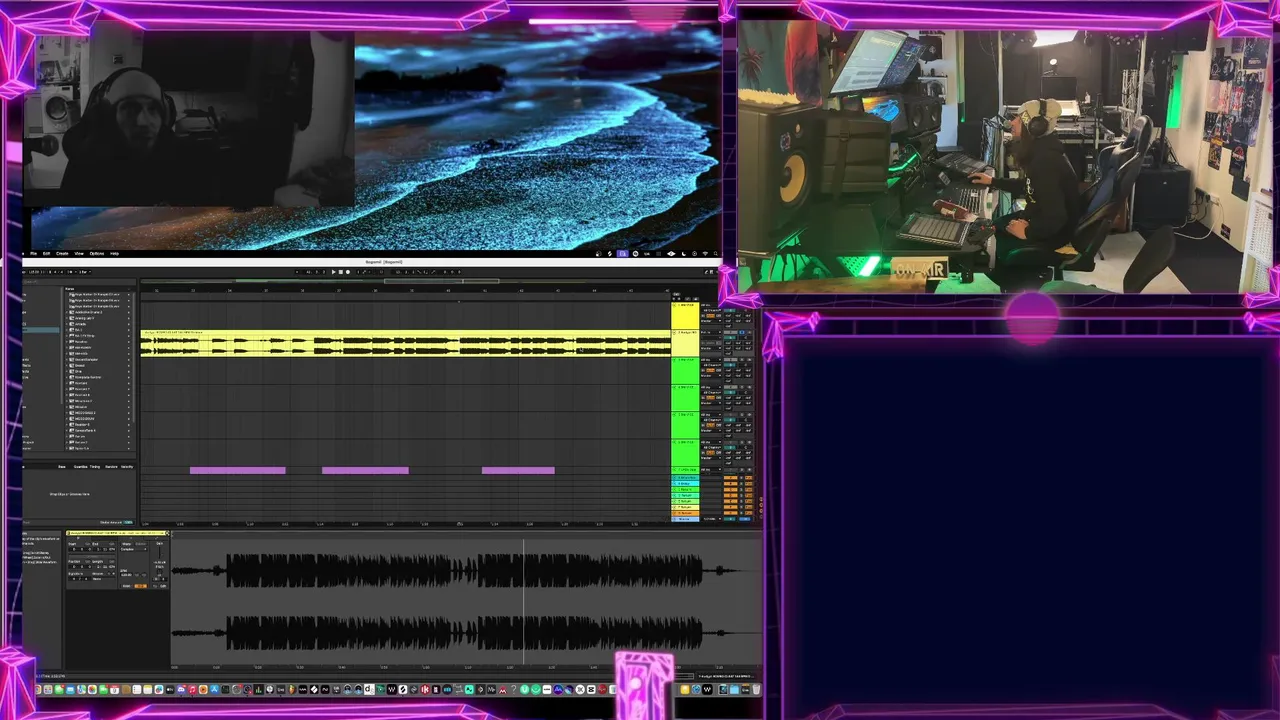Open the Edit menu in Ableton Live
This screenshot has width=1280, height=720.
coord(46,253)
